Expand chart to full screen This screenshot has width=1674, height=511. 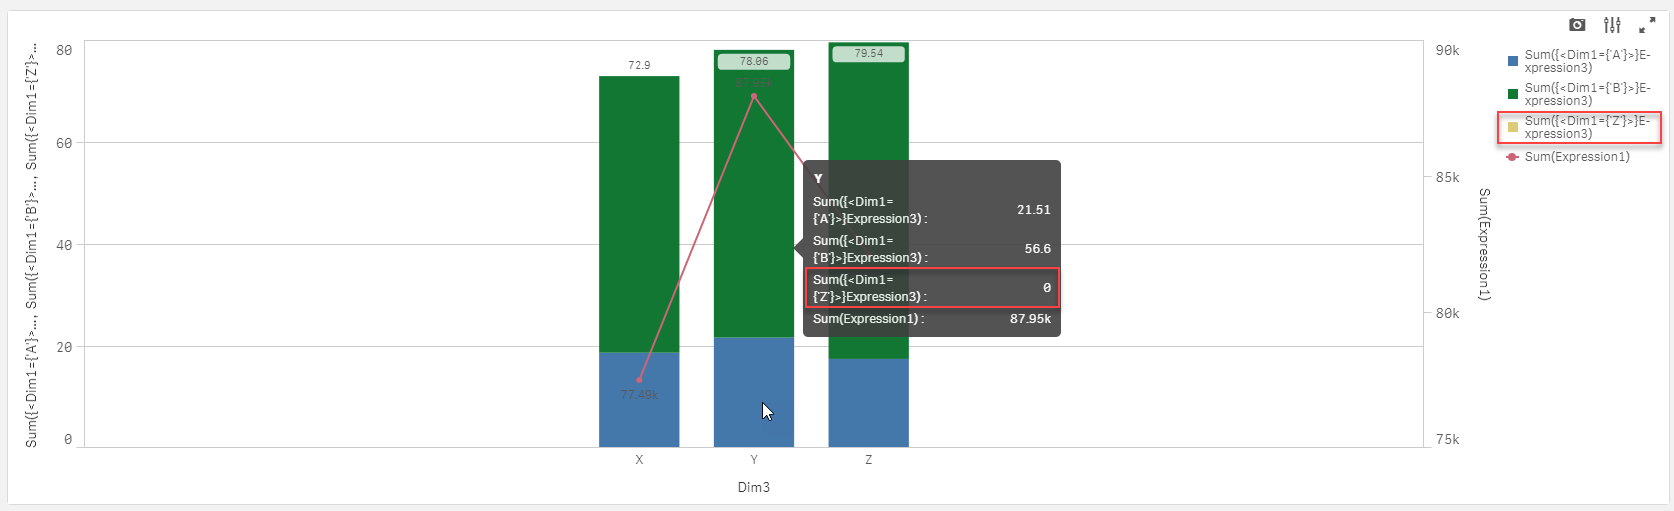pos(1647,25)
